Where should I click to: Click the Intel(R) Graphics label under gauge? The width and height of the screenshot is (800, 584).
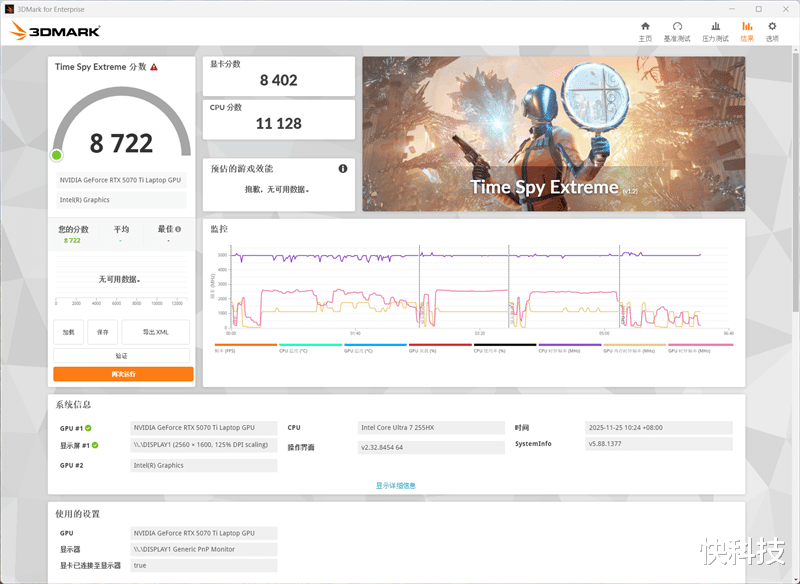click(x=121, y=200)
